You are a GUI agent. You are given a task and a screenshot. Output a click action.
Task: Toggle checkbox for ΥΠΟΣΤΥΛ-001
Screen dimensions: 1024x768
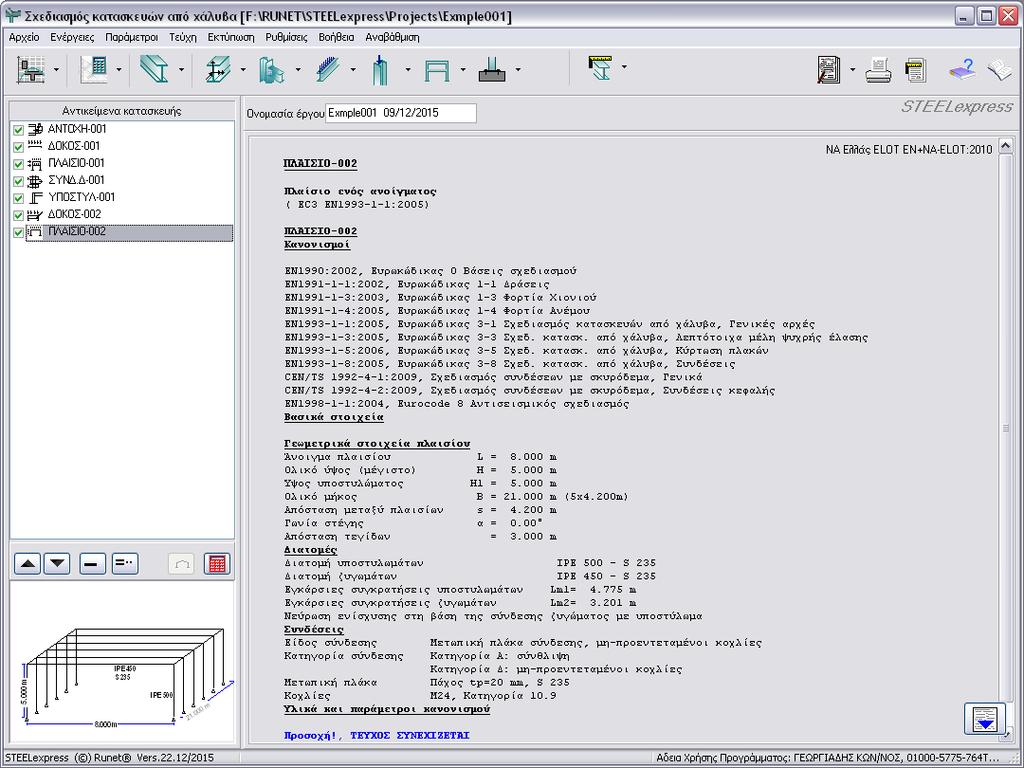coord(18,198)
